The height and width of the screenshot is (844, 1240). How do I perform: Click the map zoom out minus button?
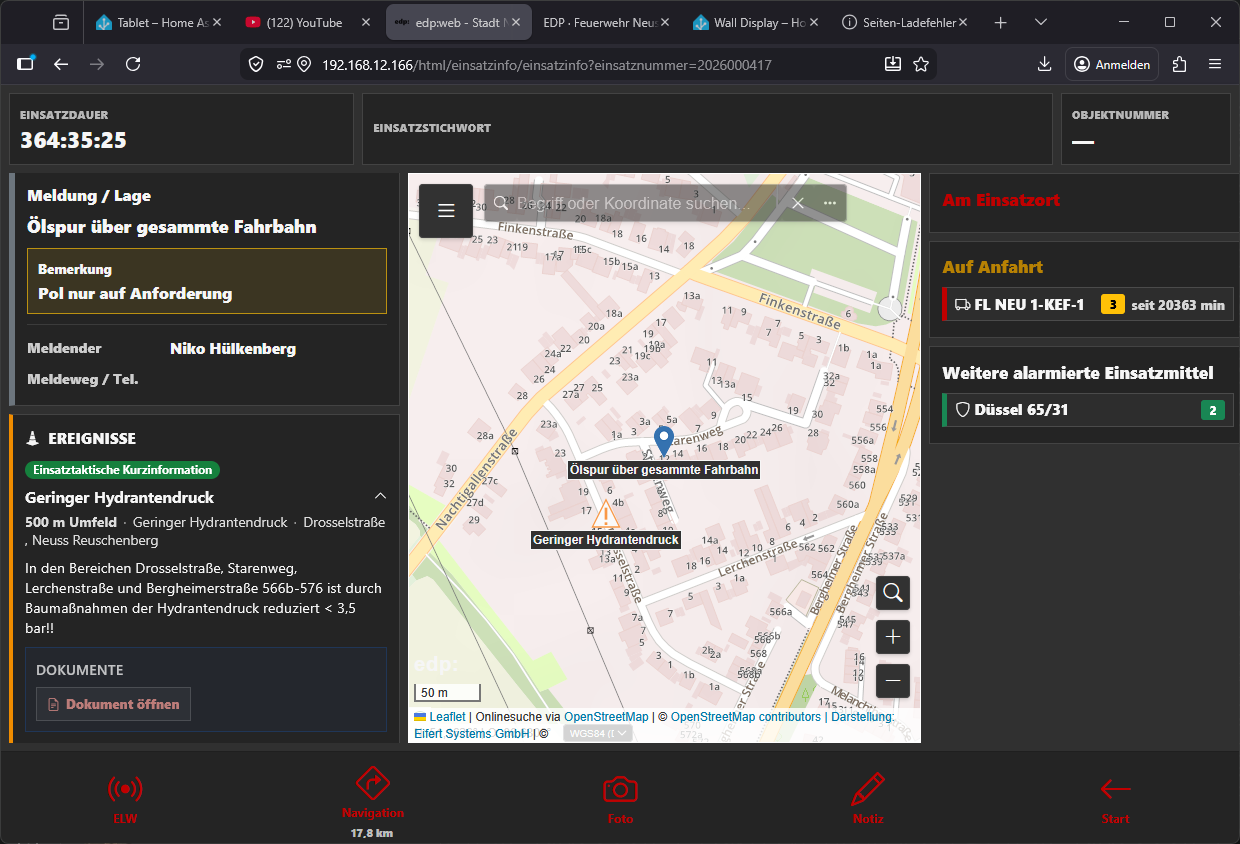(893, 680)
